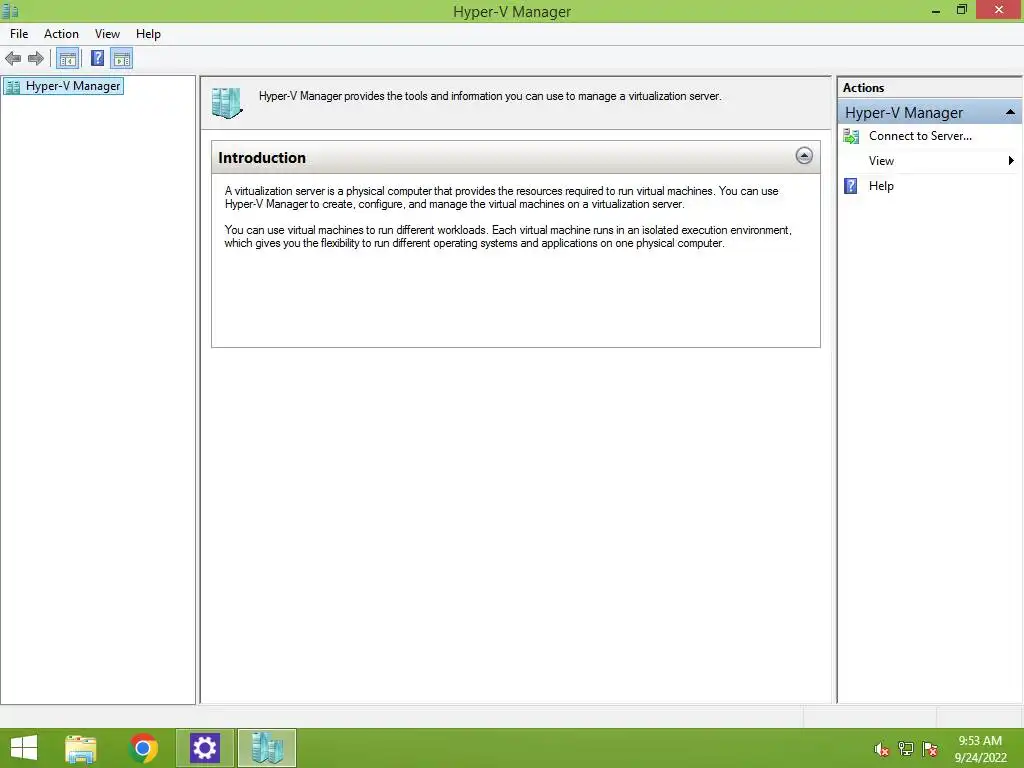Toggle the Show/Hide Action Pane toolbar icon
Screen dimensions: 1024x768
[121, 59]
